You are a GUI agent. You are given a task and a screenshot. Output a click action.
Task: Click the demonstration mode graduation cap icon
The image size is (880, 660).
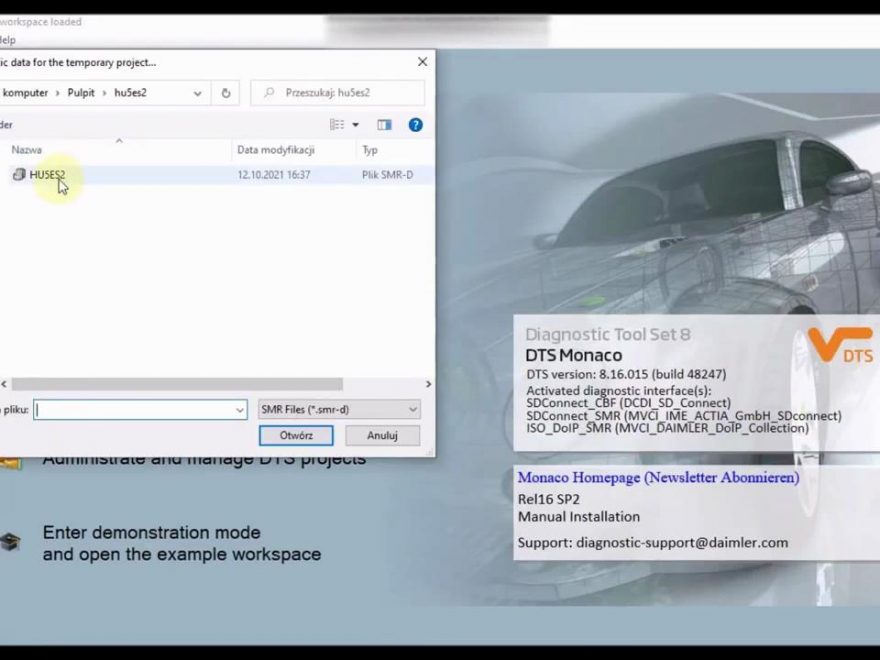pos(10,542)
